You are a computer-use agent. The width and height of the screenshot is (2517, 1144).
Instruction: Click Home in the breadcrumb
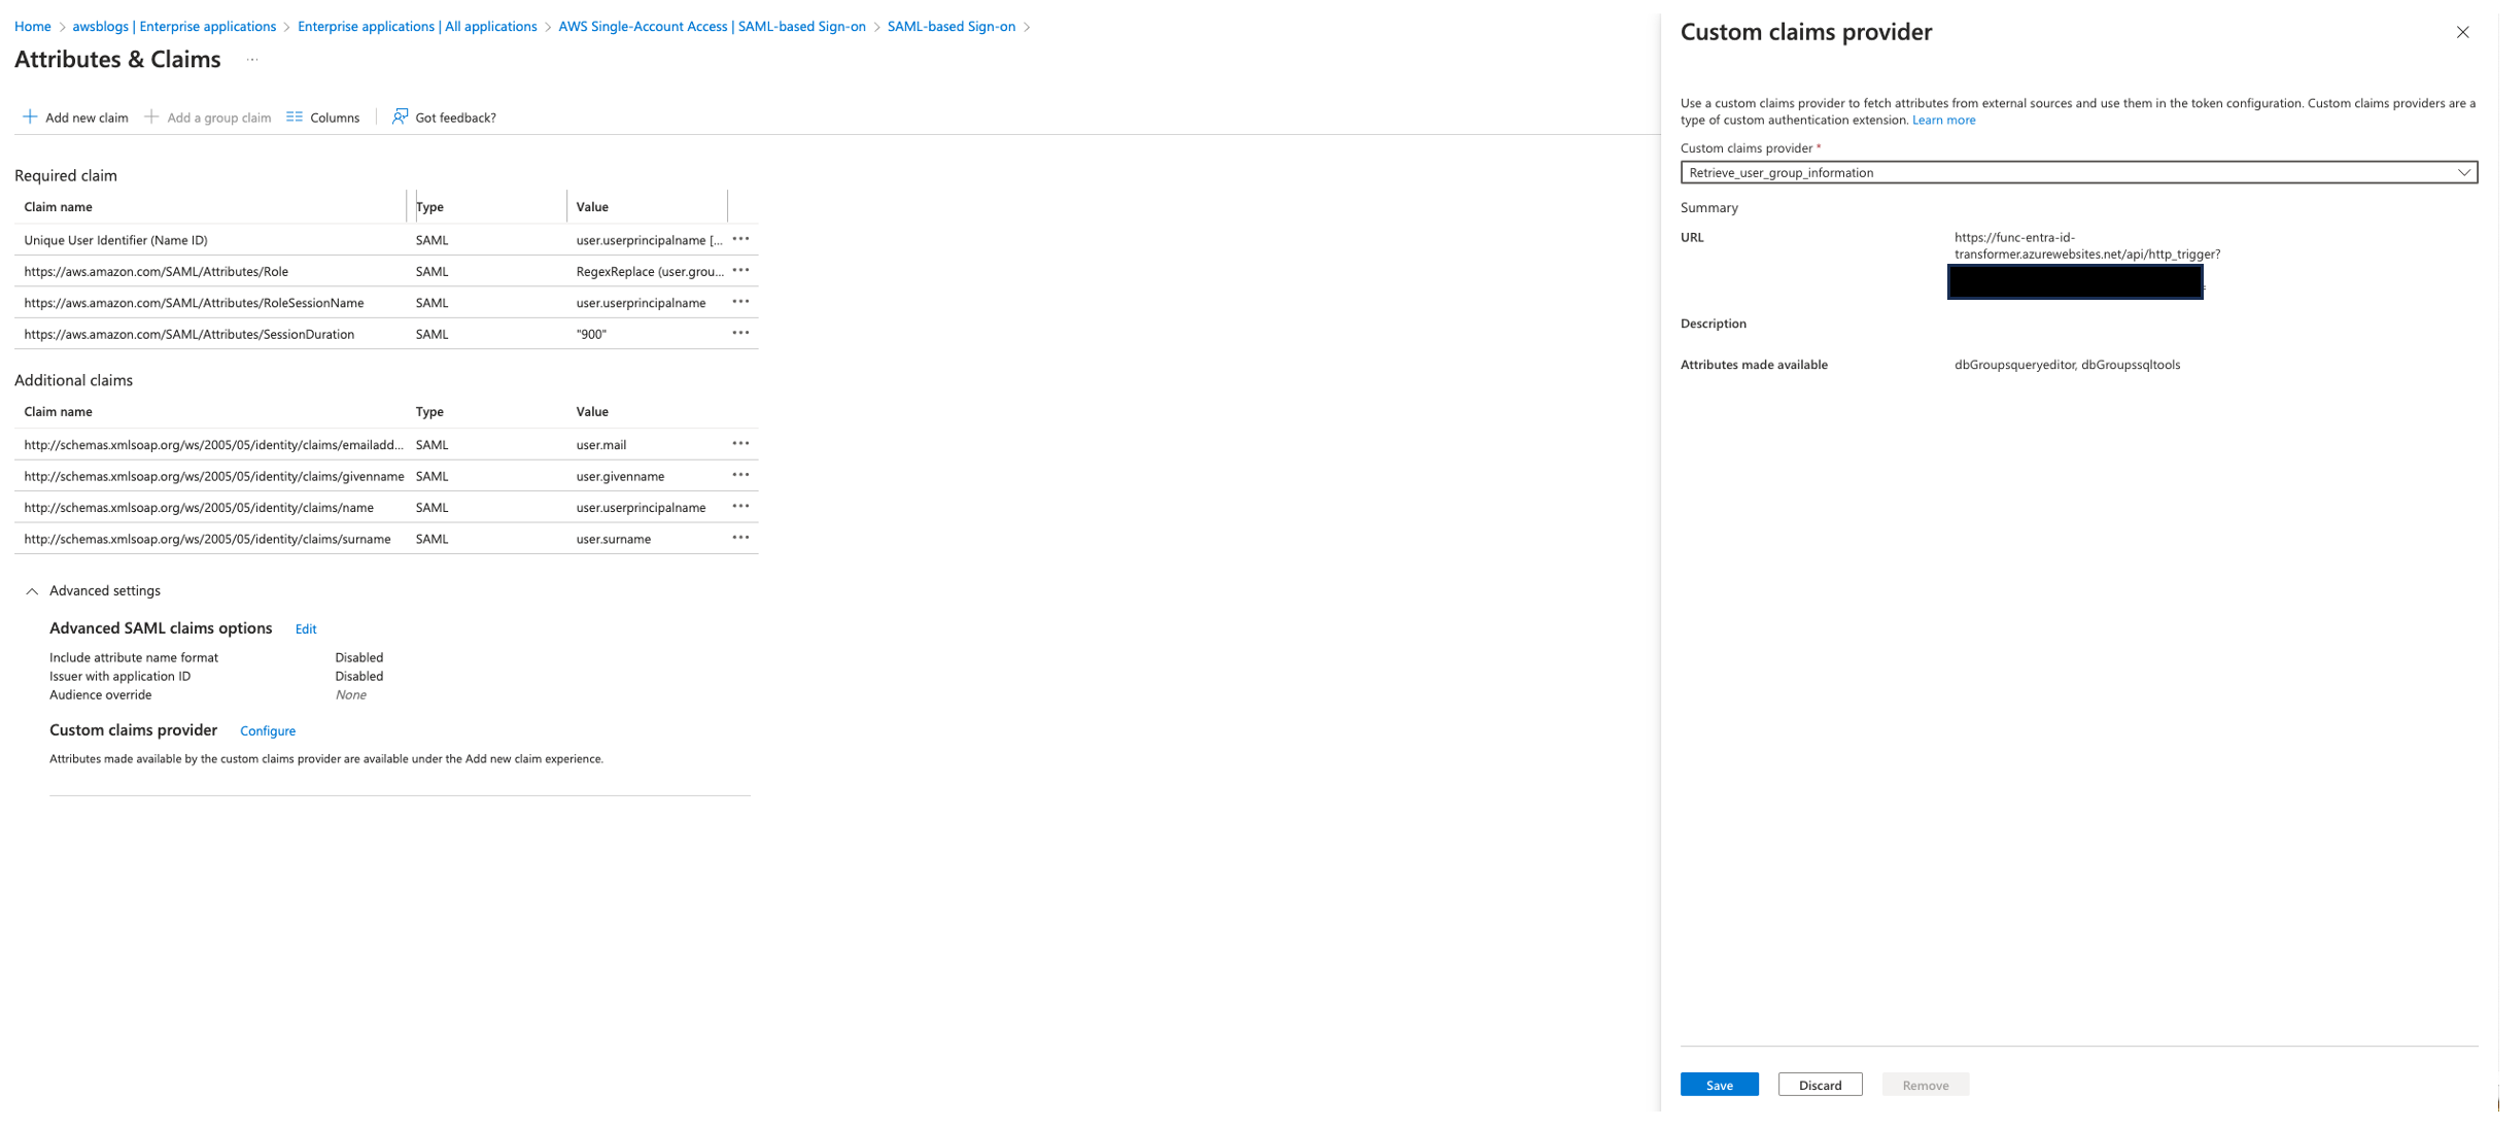coord(32,27)
